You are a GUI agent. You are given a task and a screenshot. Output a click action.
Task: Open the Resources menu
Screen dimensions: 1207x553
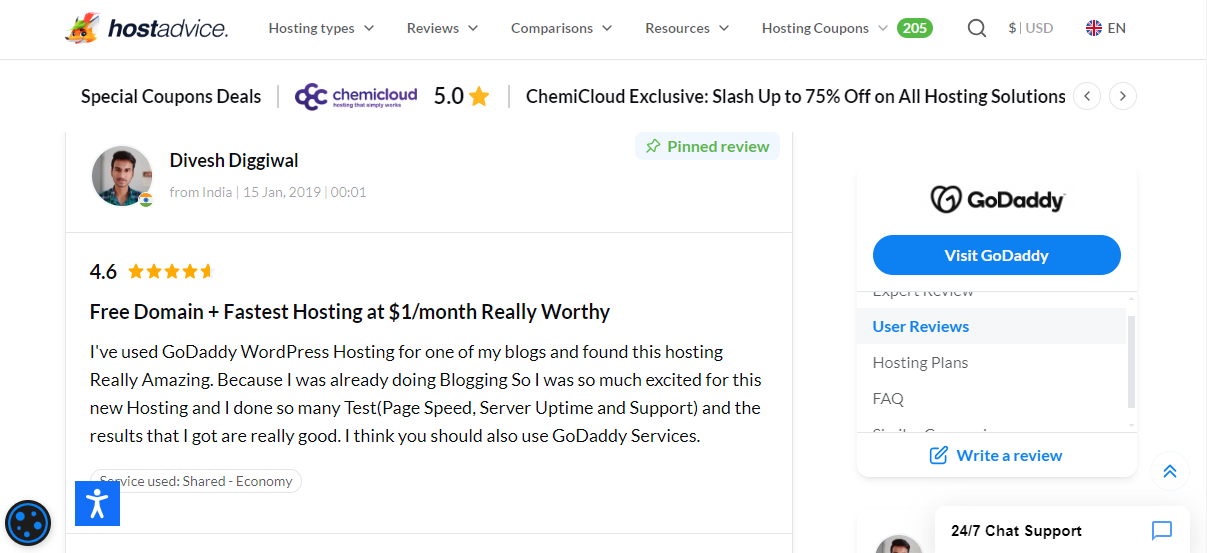click(687, 28)
